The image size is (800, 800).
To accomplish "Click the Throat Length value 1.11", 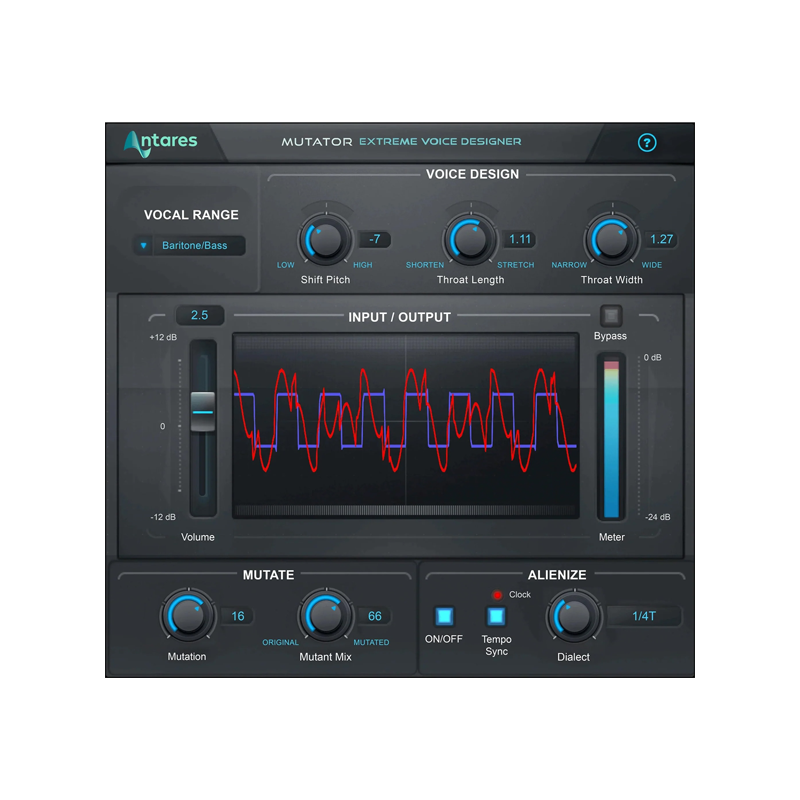I will 520,239.
